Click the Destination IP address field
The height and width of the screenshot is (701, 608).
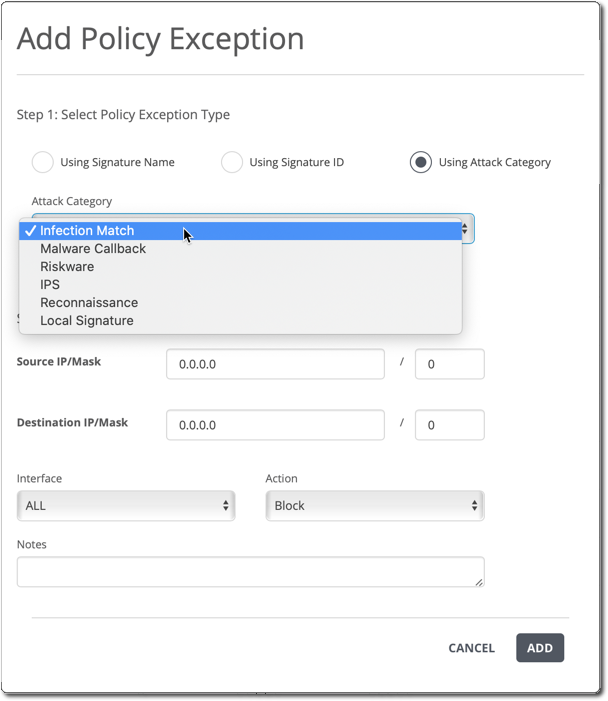(x=275, y=425)
